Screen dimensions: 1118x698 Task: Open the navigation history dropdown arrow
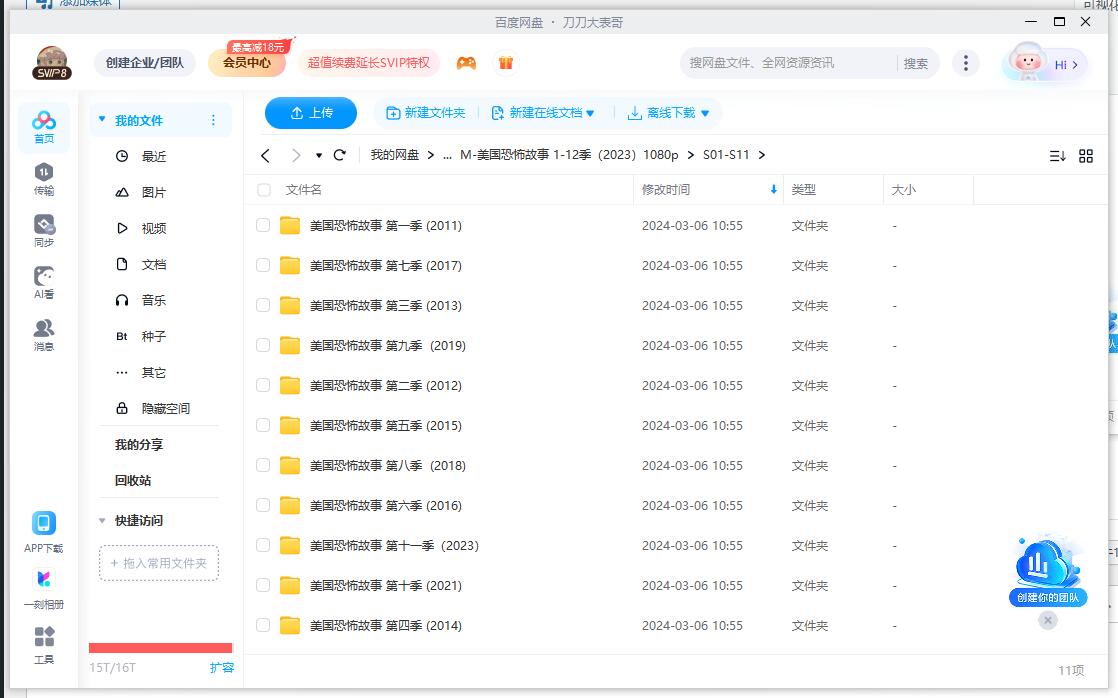pyautogui.click(x=319, y=155)
